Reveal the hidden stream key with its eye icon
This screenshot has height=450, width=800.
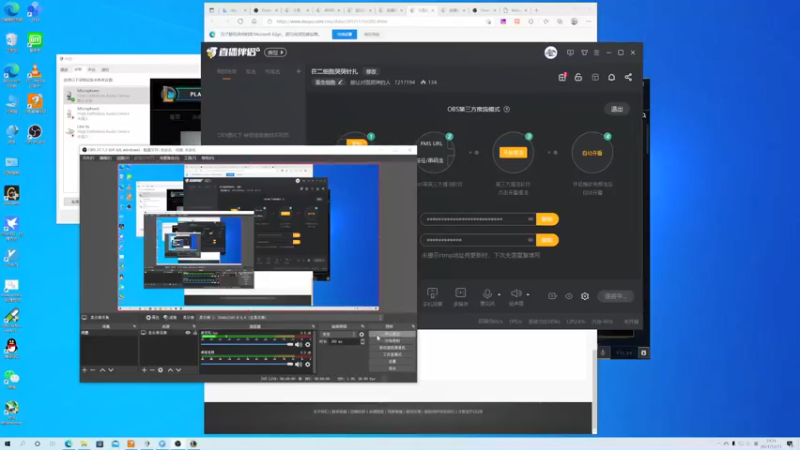point(531,240)
